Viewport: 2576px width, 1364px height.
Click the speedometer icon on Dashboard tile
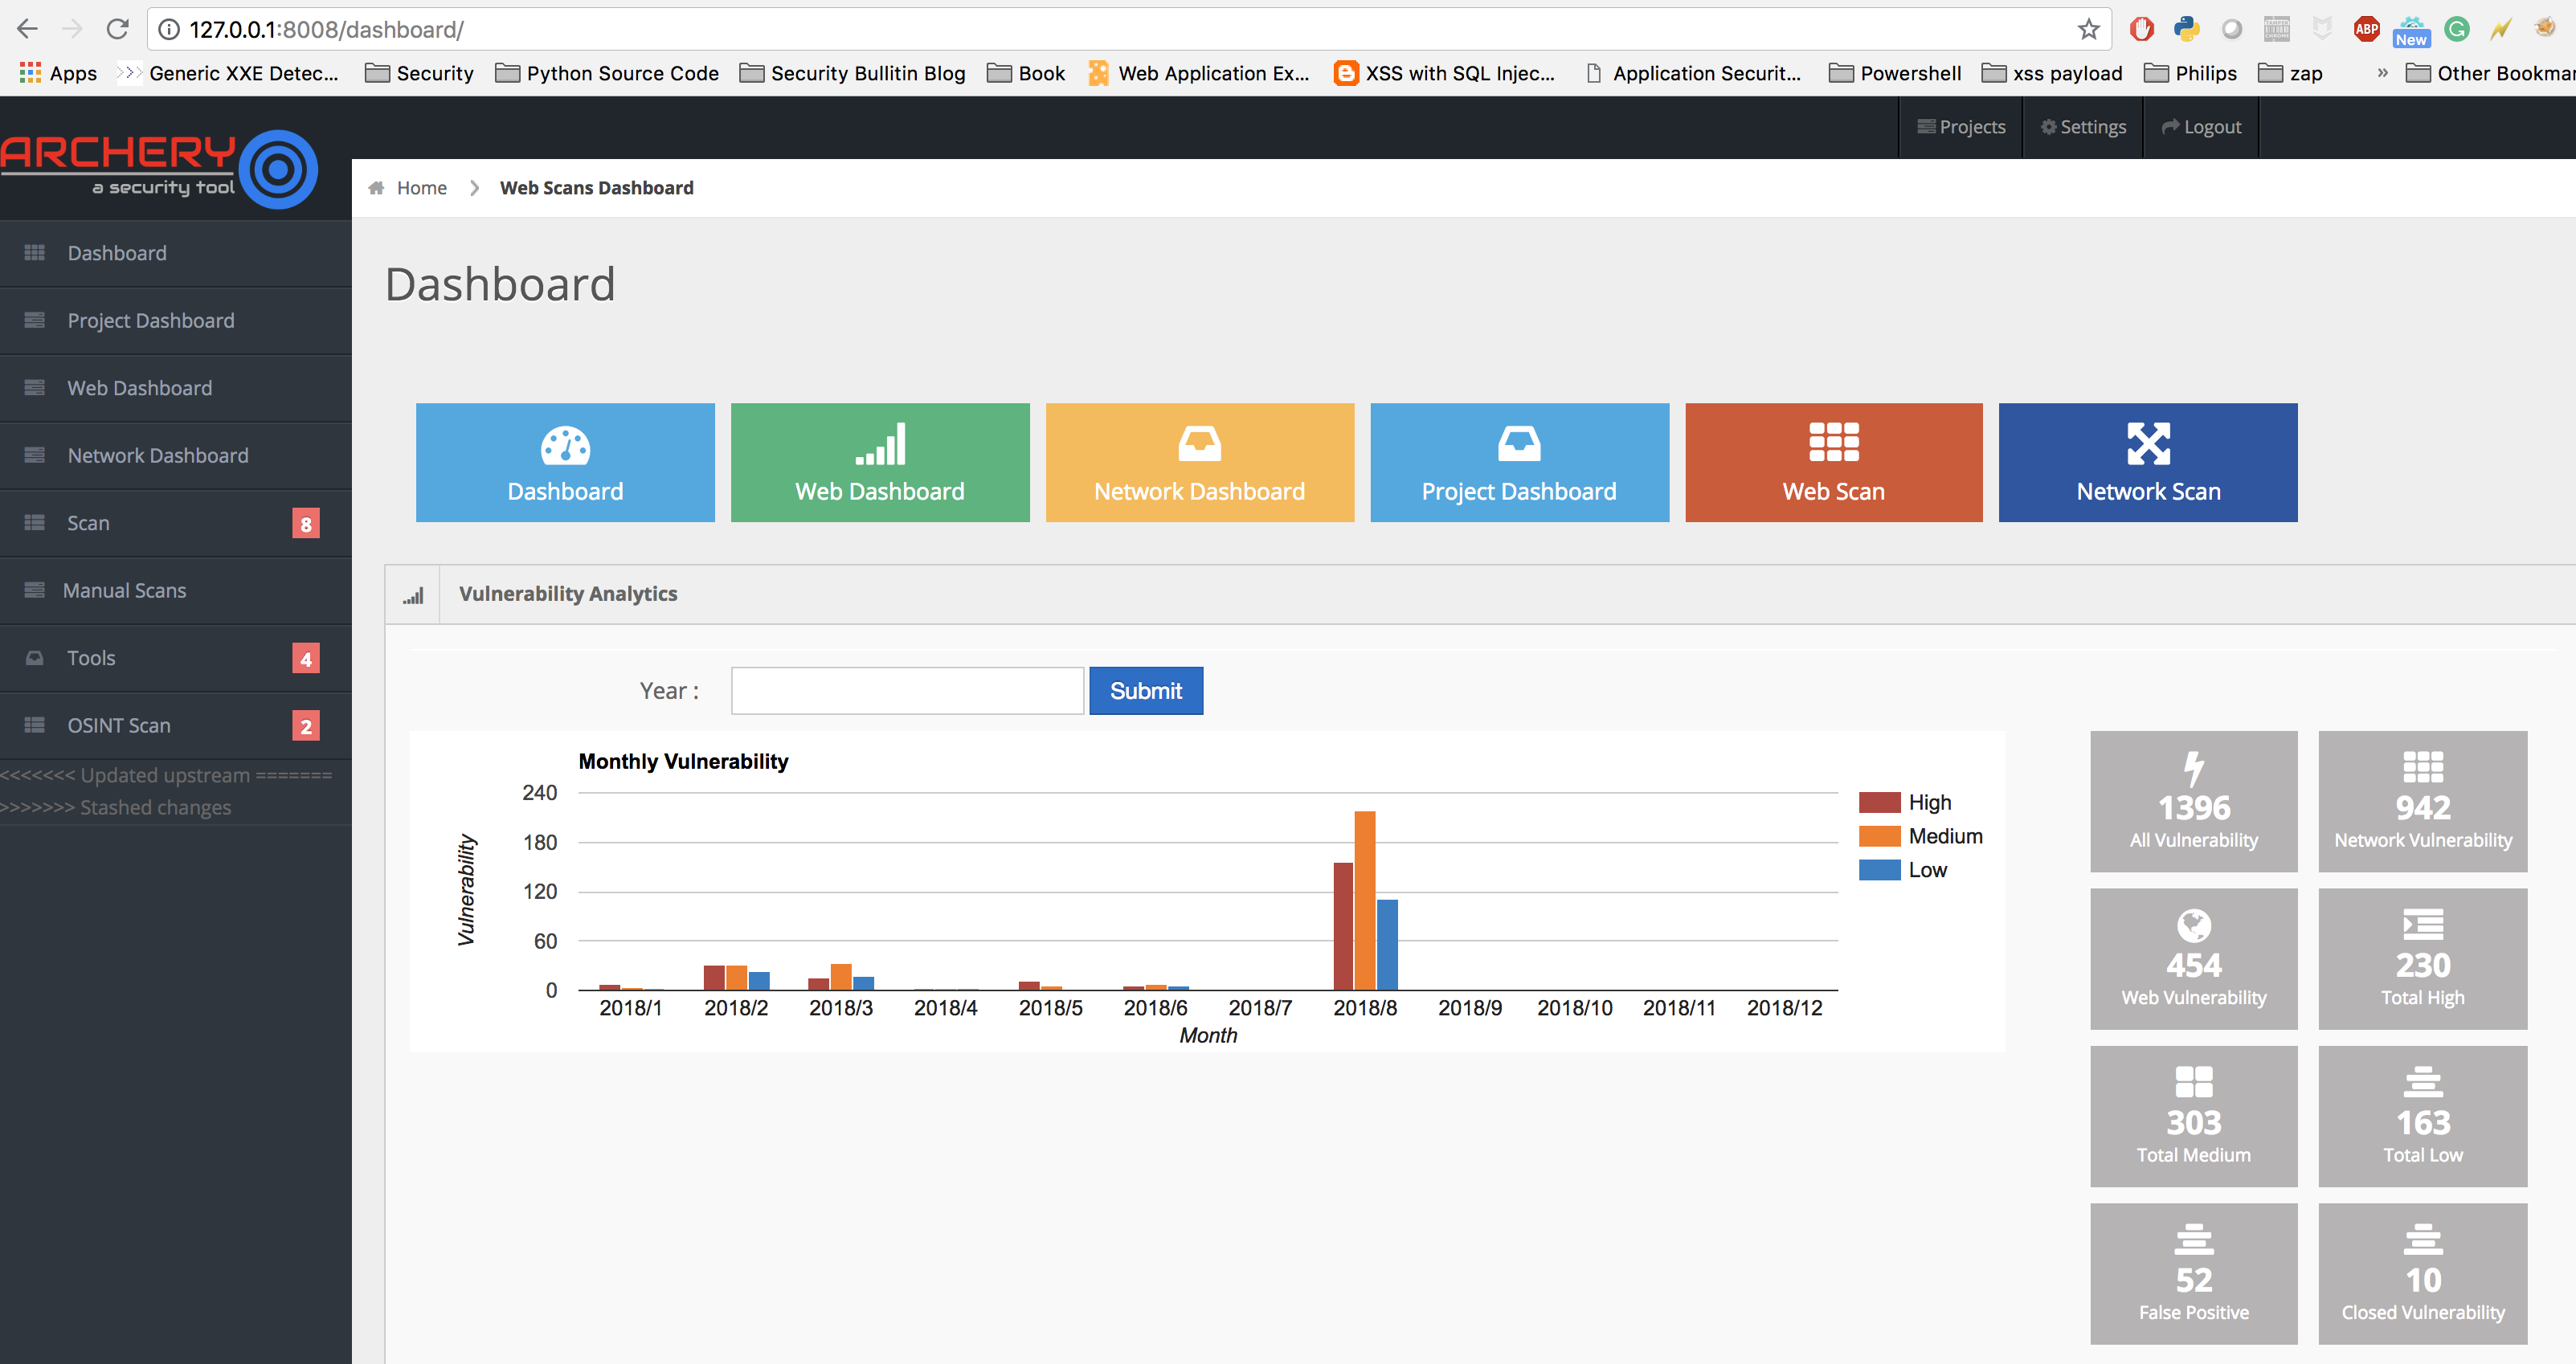(565, 445)
